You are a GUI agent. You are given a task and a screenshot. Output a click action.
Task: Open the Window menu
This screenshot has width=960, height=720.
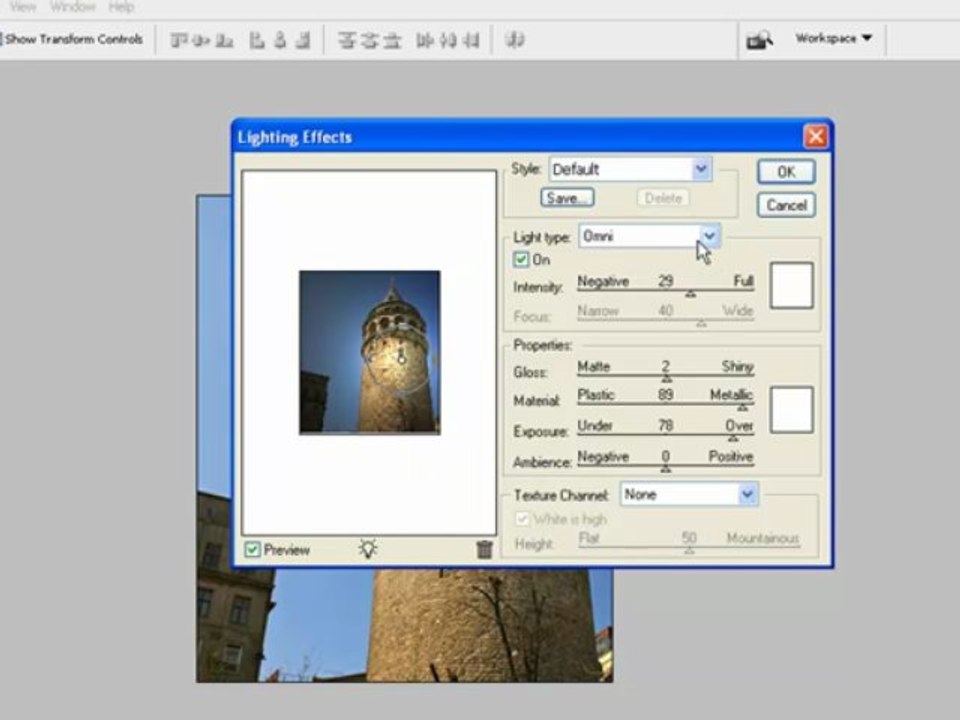point(72,7)
